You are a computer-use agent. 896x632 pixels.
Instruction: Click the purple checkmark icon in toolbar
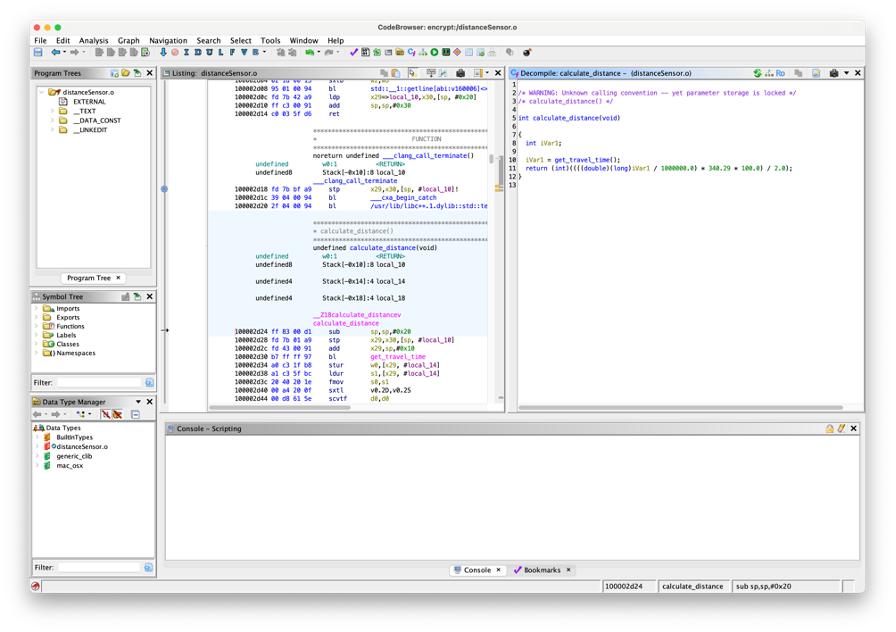coord(353,52)
